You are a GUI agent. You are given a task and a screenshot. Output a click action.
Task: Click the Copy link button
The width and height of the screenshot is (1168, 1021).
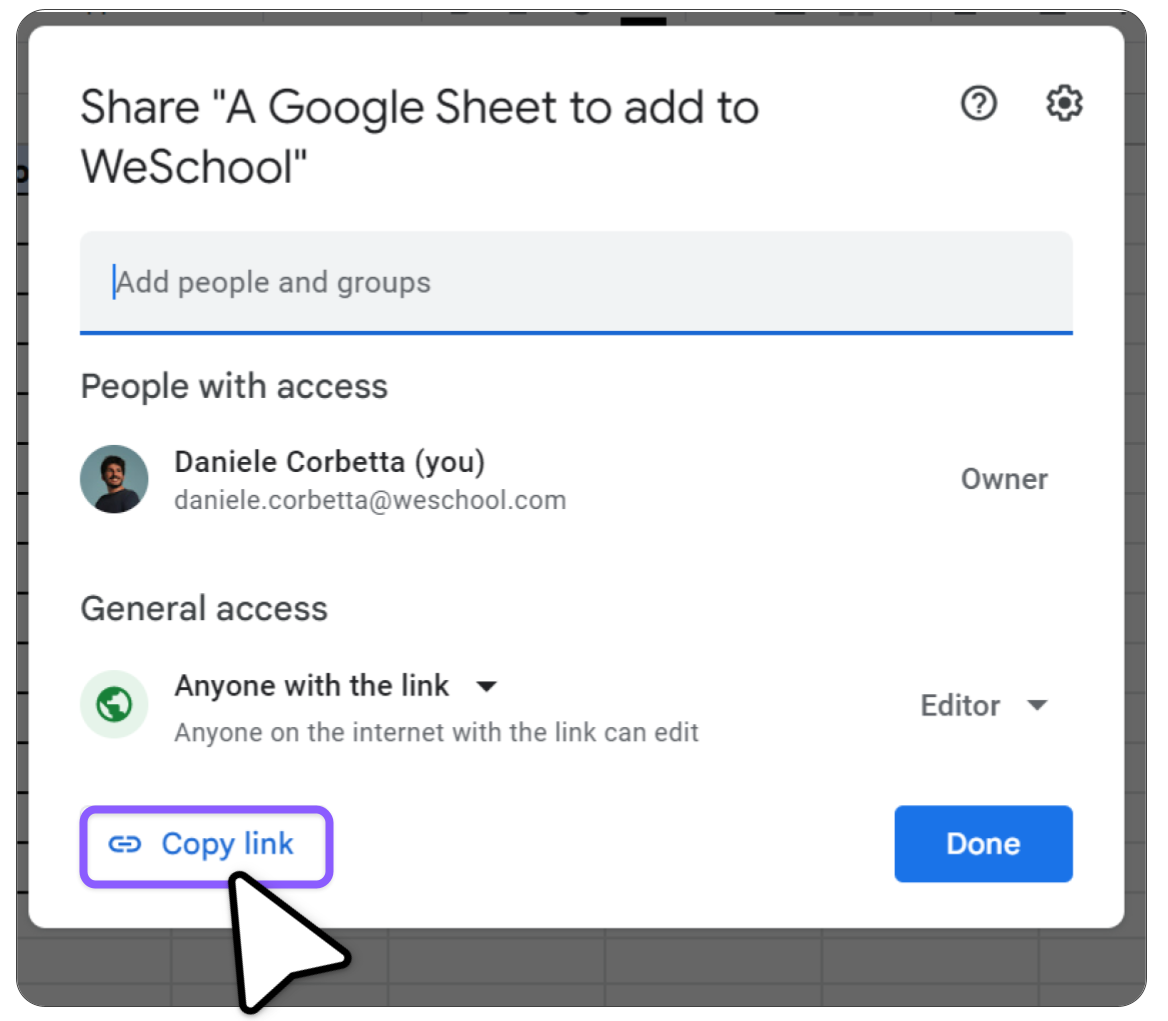coord(206,846)
